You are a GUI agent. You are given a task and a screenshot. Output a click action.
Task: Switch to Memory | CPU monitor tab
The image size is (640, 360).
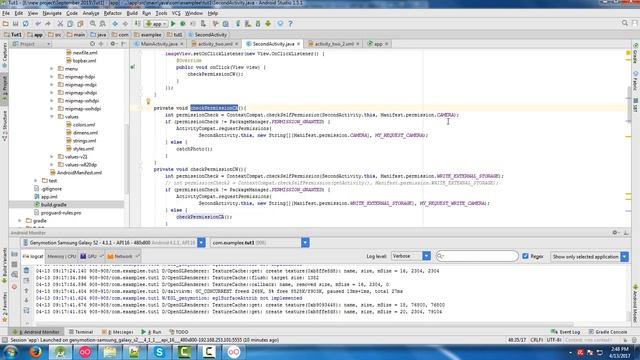pyautogui.click(x=62, y=256)
